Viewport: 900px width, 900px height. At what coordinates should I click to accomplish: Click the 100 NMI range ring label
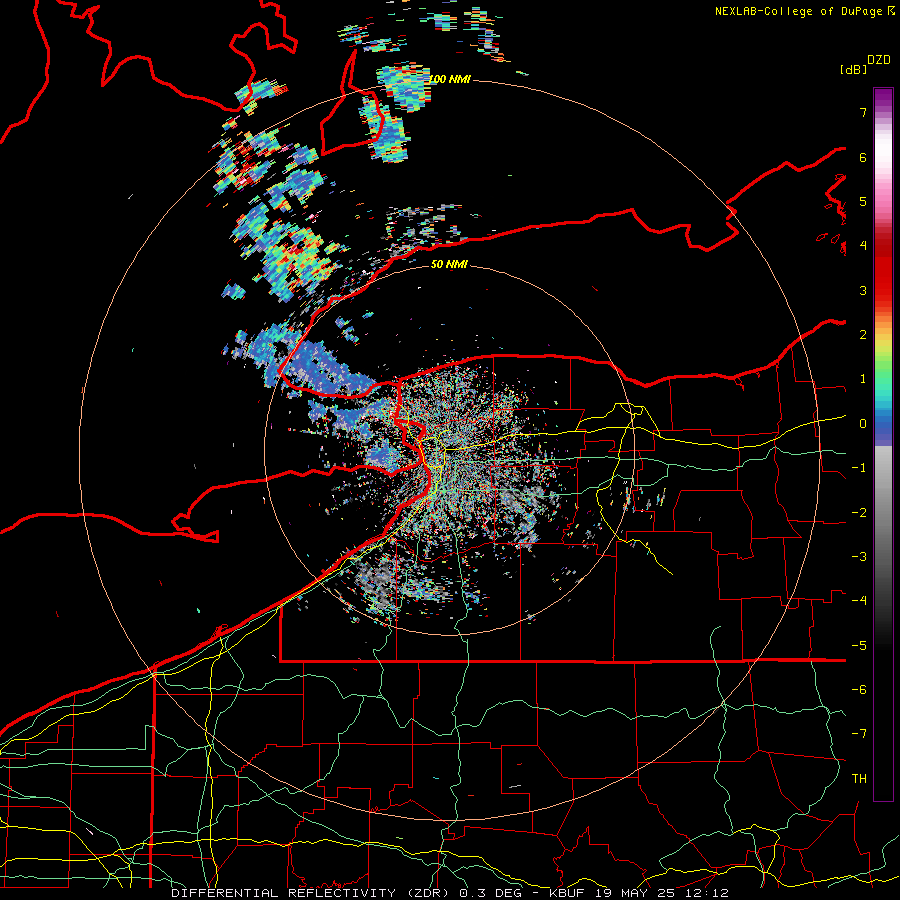tap(449, 79)
